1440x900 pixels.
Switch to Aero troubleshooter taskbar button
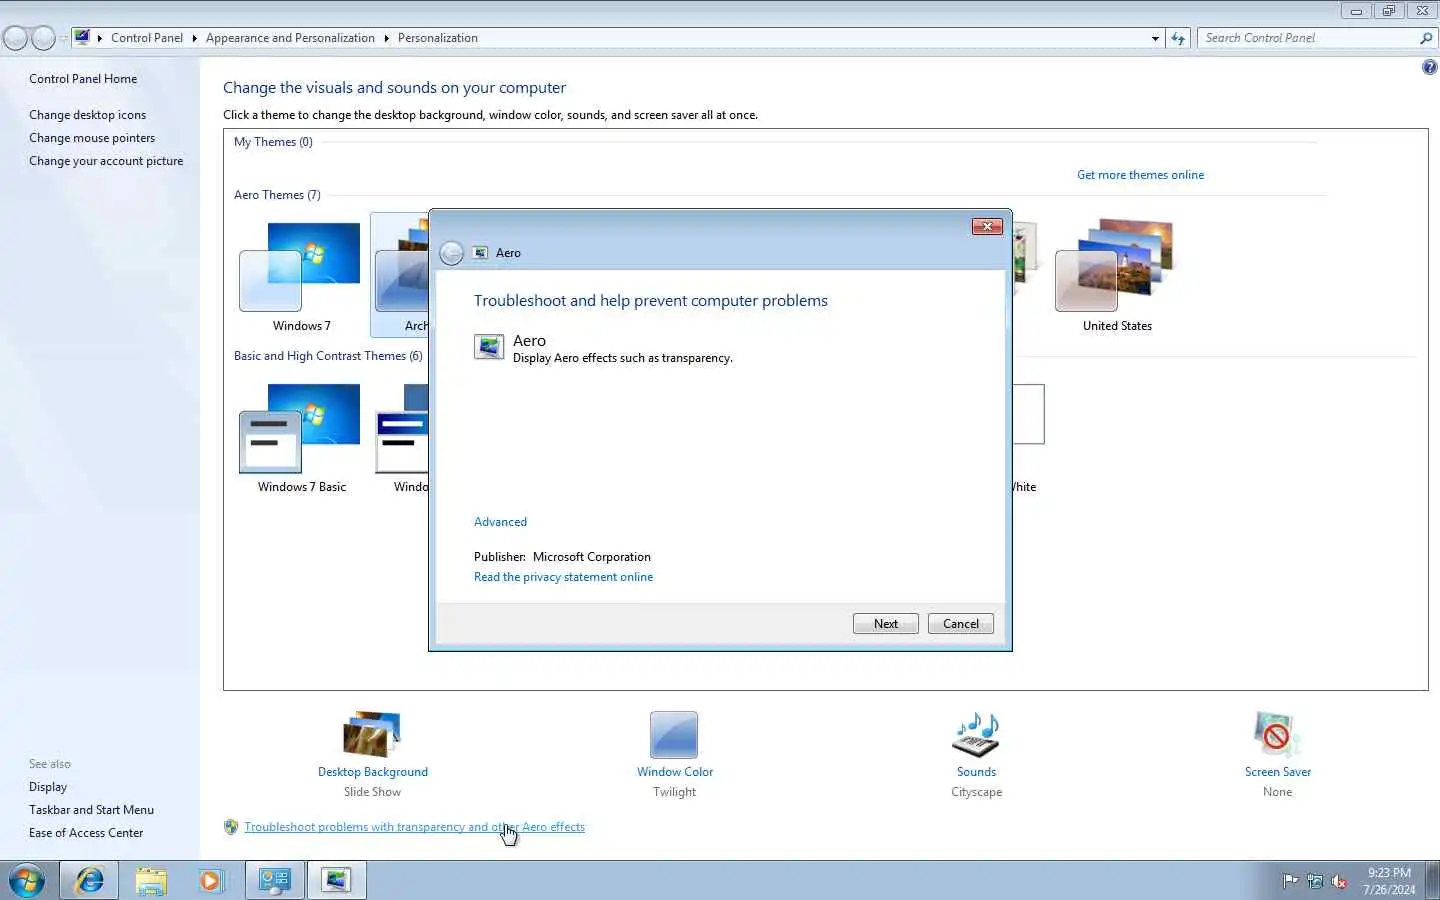336,880
